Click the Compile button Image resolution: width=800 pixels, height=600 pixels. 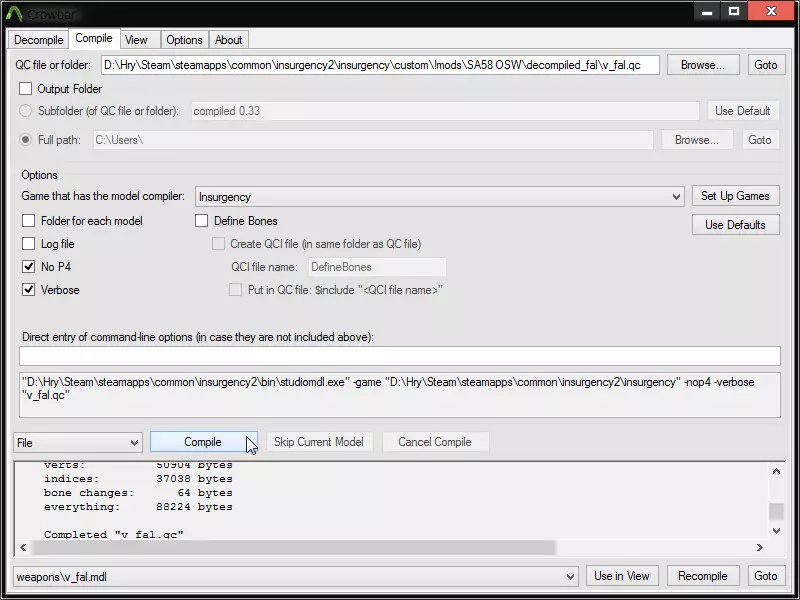click(x=203, y=442)
